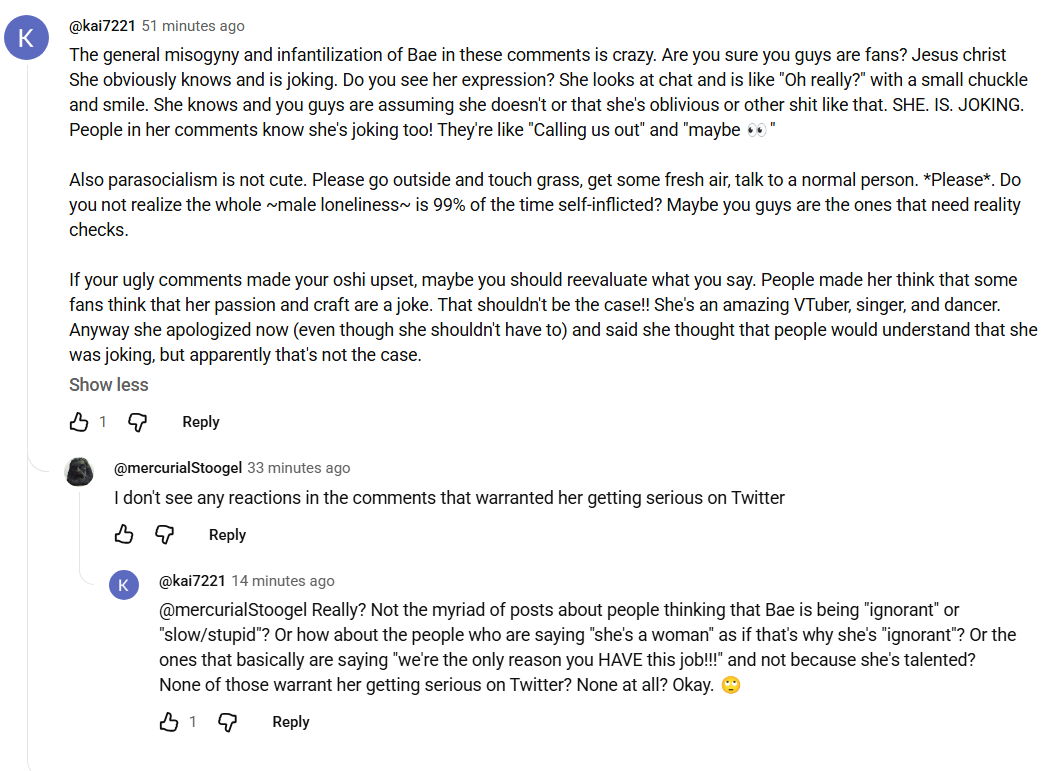
Task: Collapse comment with Show less
Action: tap(109, 385)
